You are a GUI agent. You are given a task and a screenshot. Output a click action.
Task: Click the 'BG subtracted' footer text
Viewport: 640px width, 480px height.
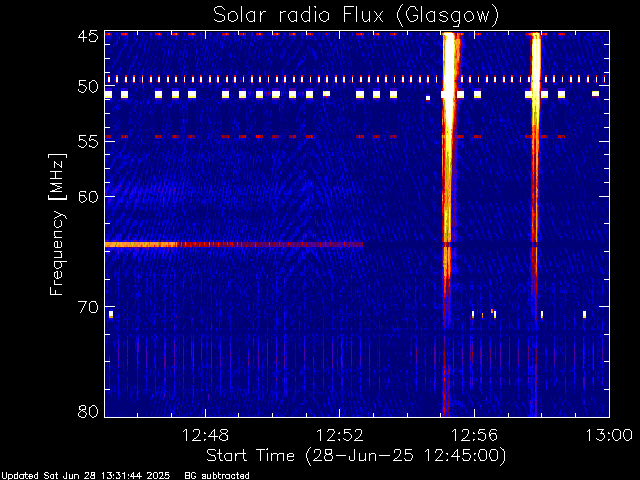[x=217, y=476]
